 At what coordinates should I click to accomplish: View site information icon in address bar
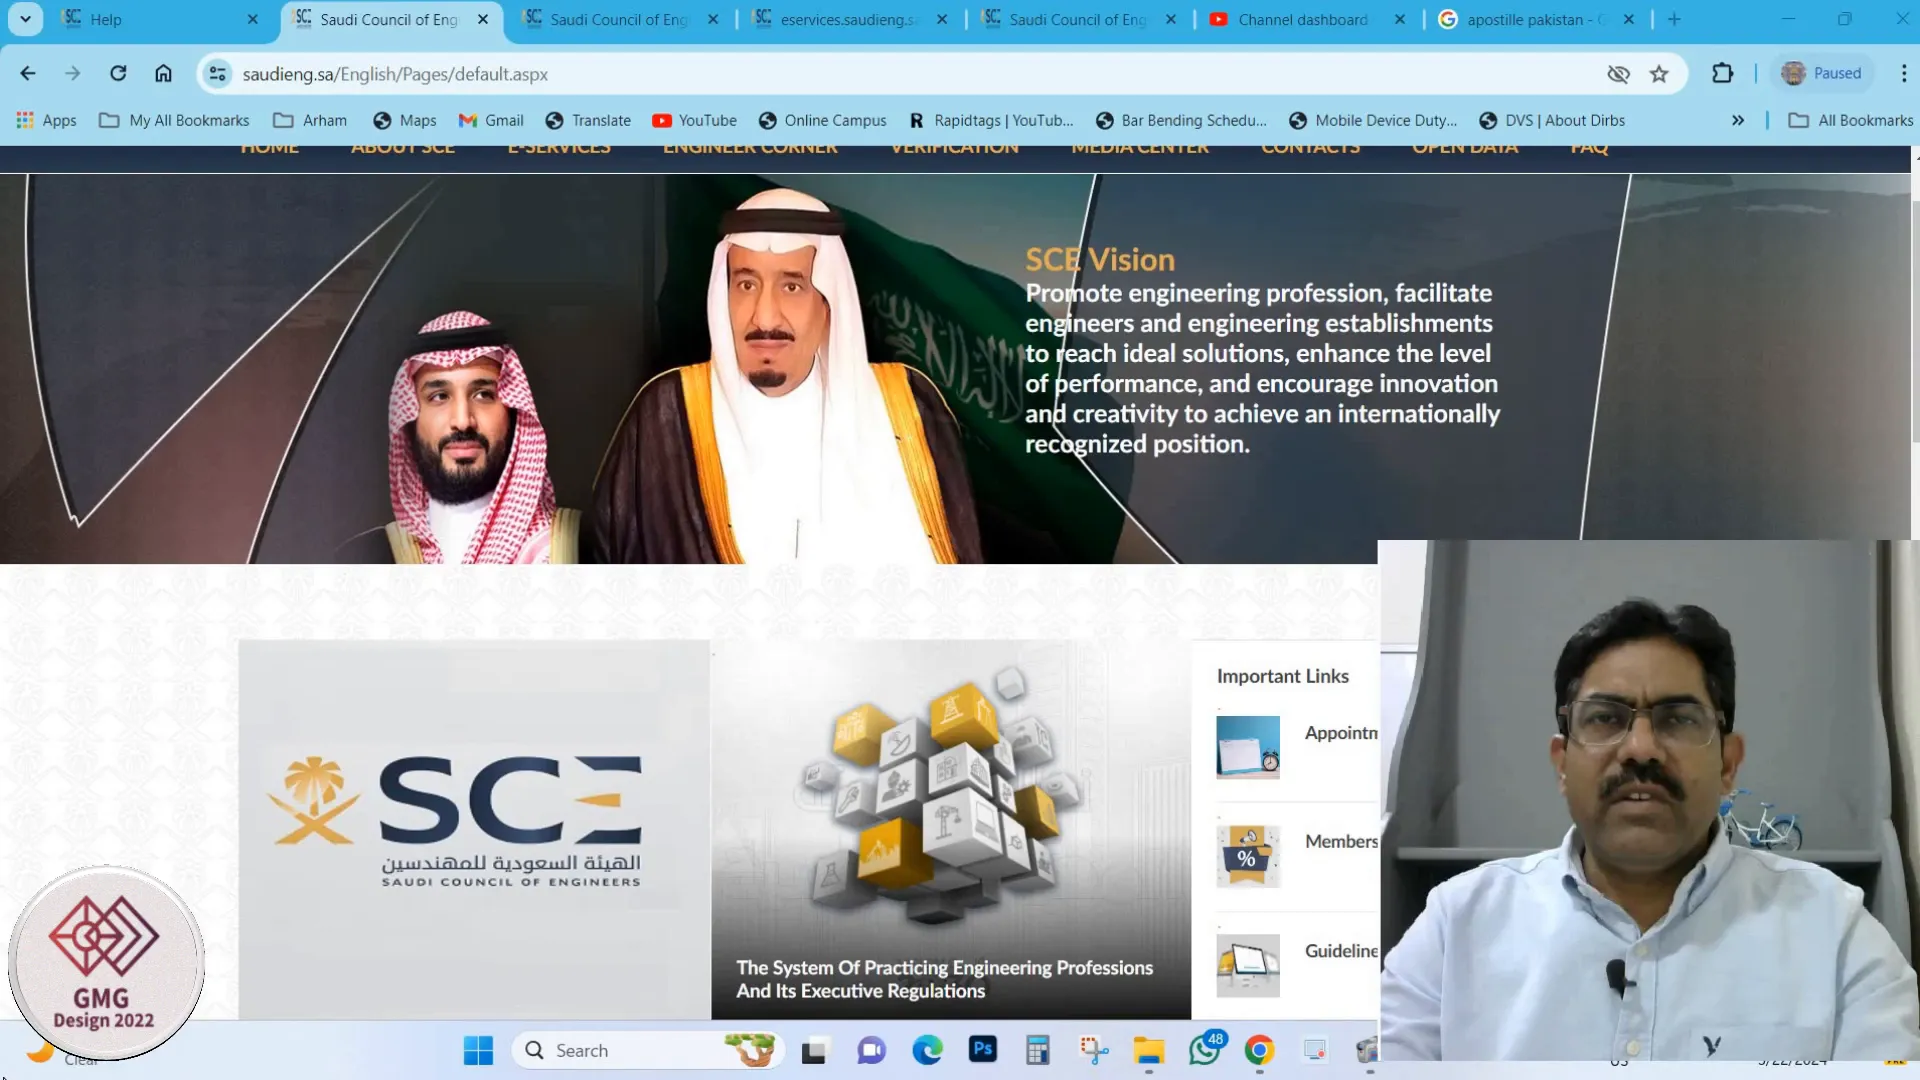[x=217, y=74]
